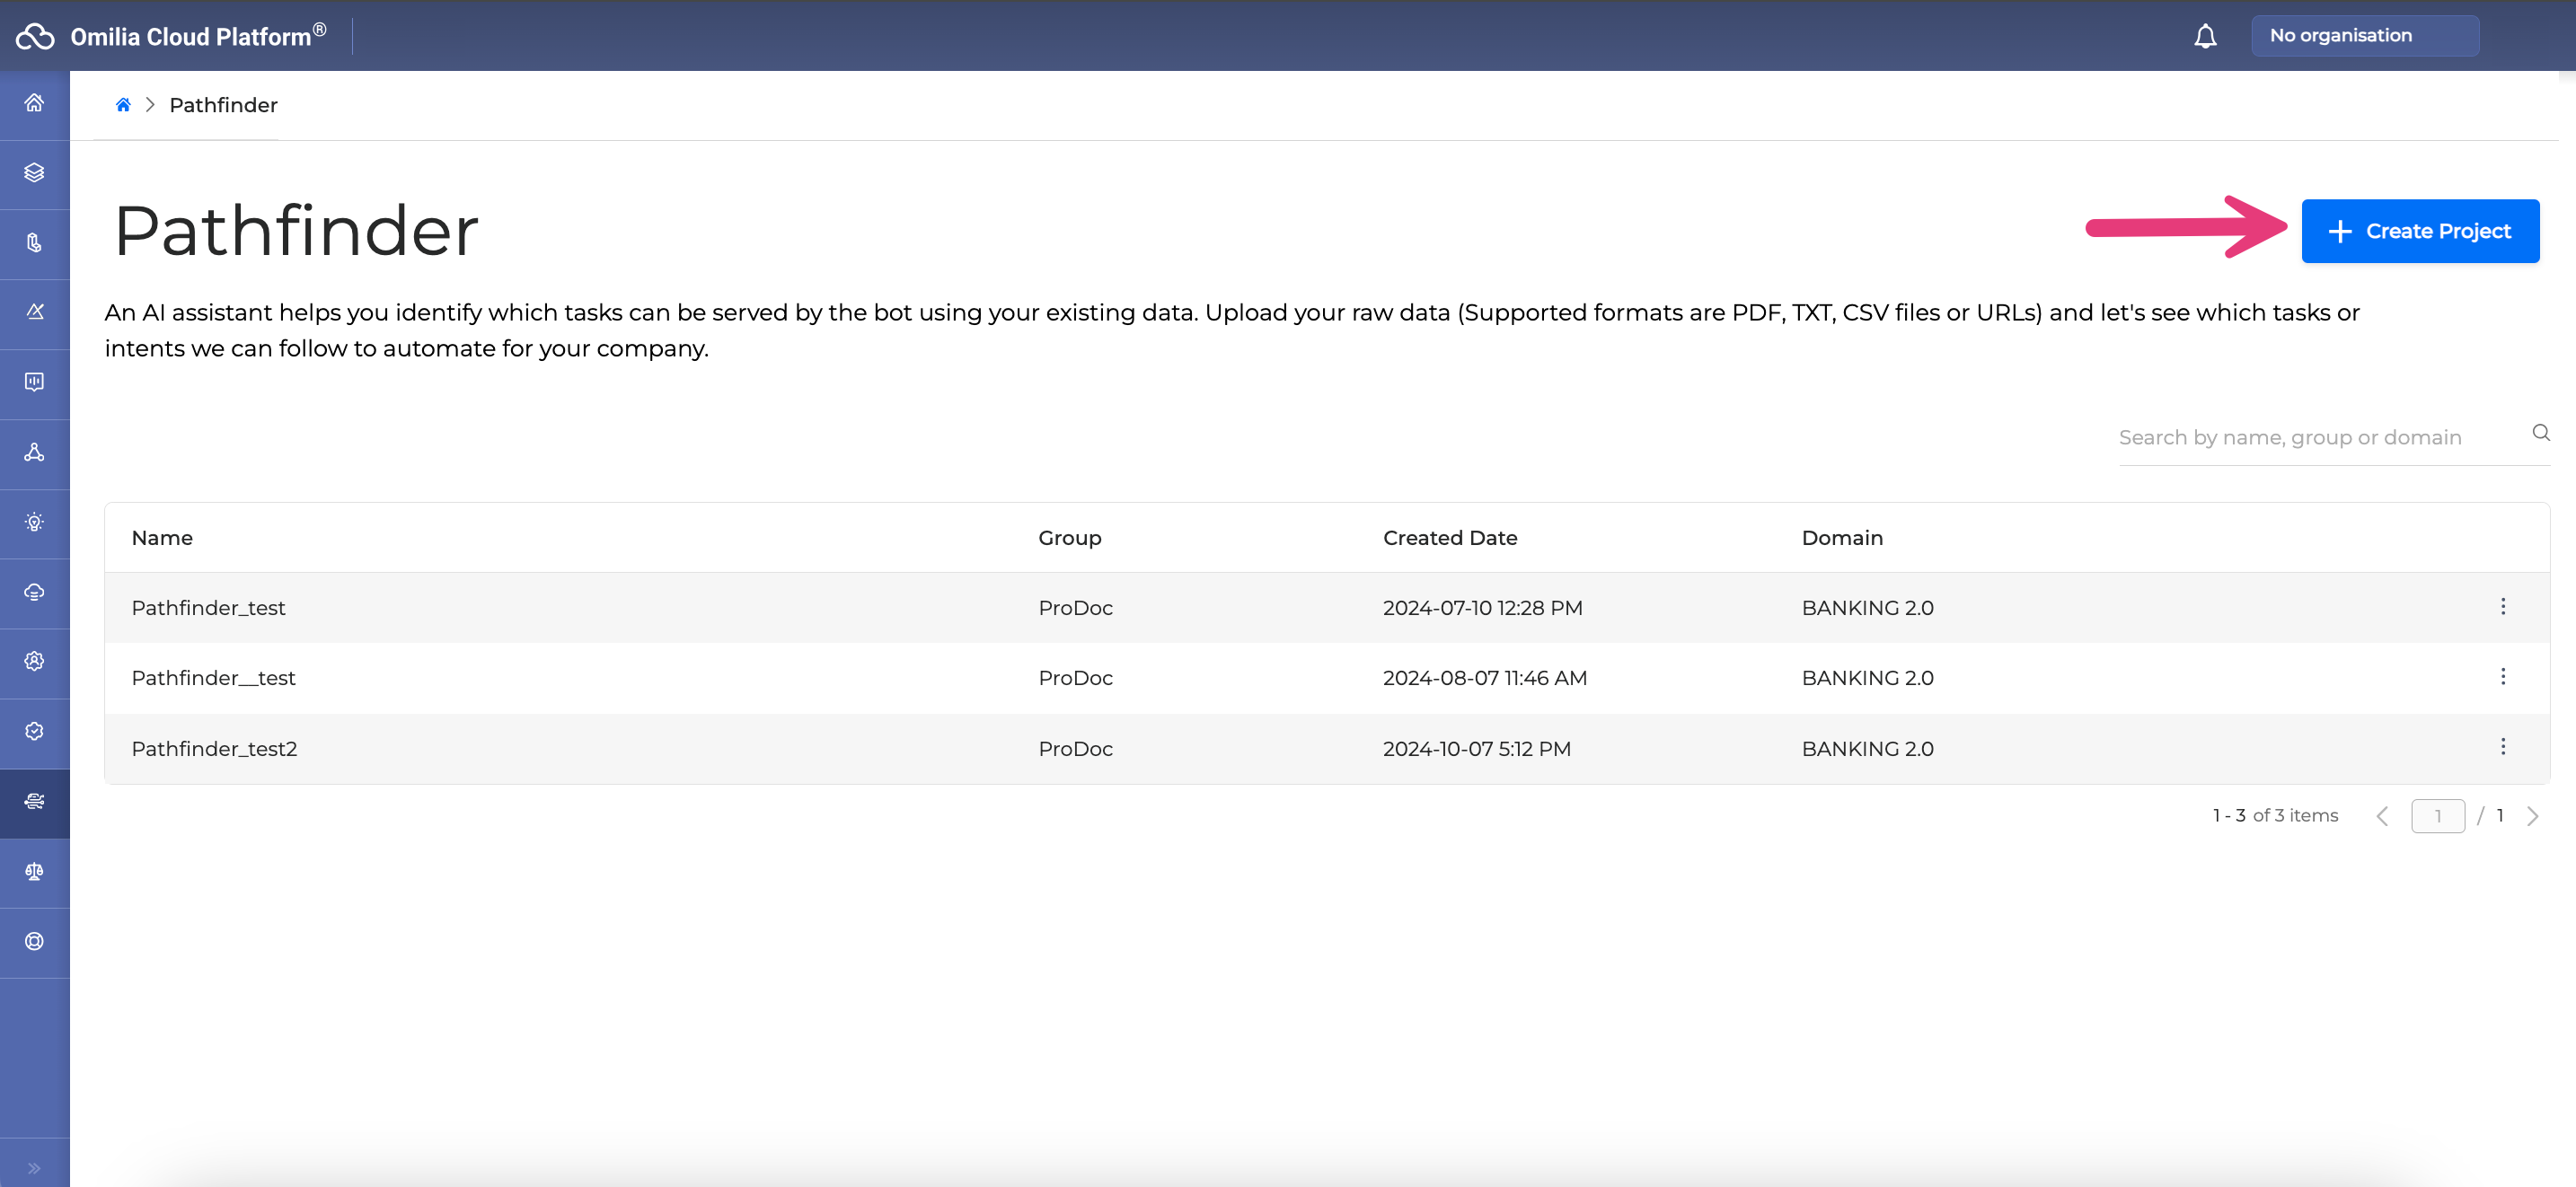Open the notifications bell
The image size is (2576, 1187).
click(x=2205, y=36)
